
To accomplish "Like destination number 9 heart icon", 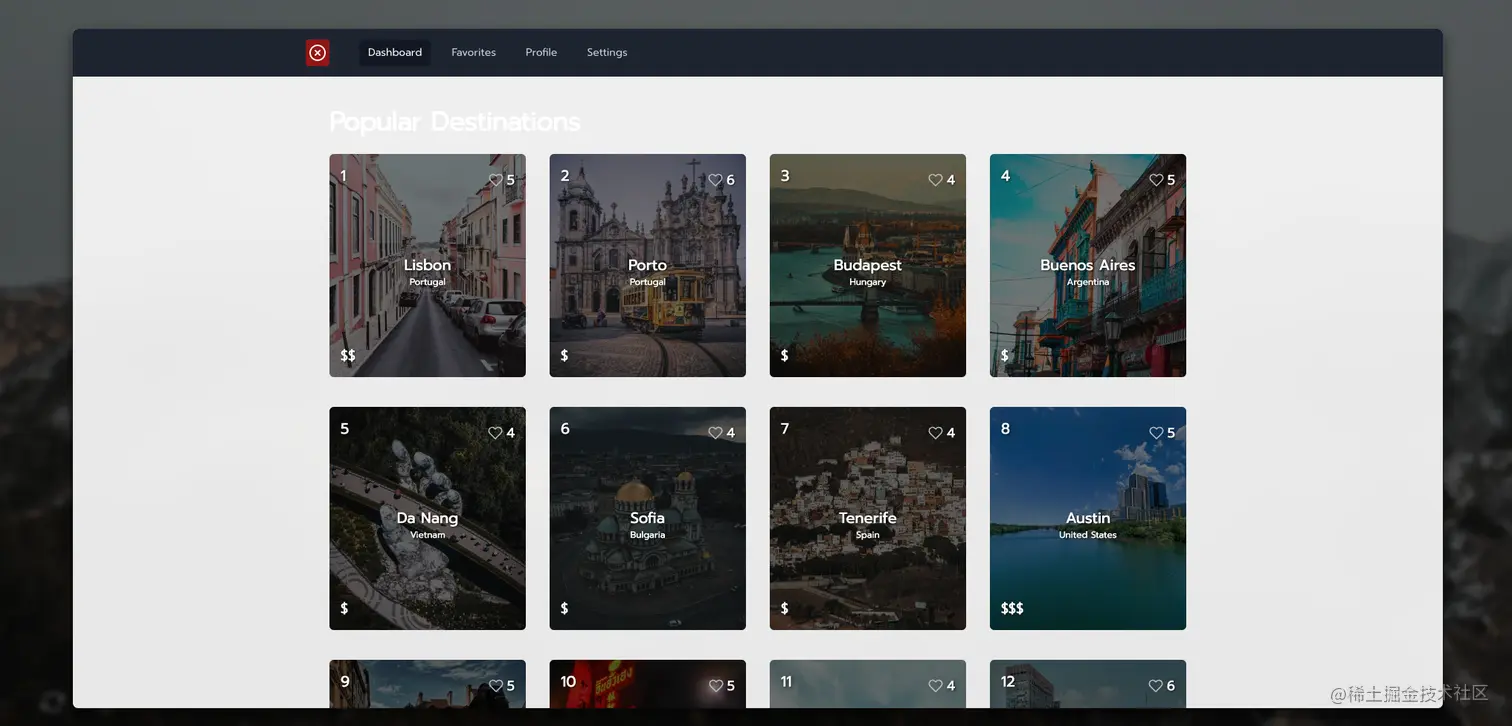I will tap(495, 686).
